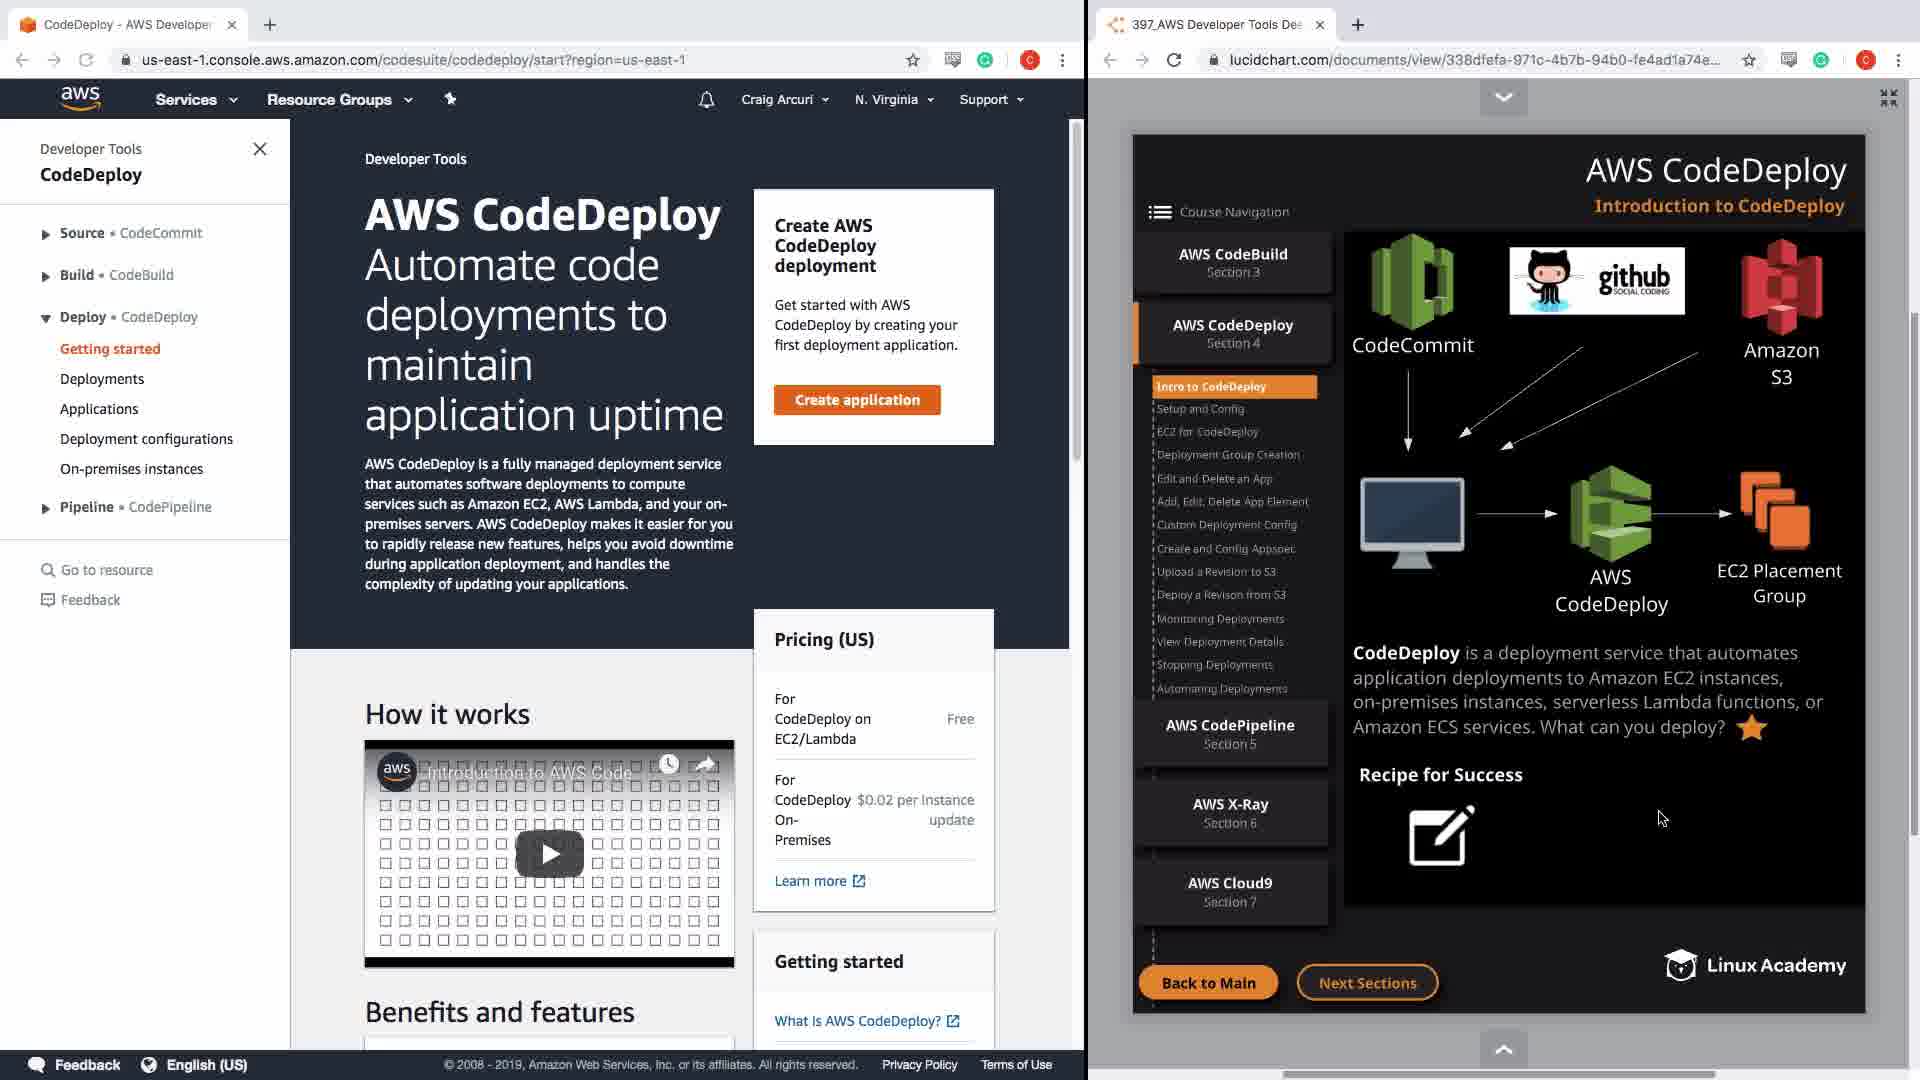
Task: Click the Create application button
Action: coord(857,400)
